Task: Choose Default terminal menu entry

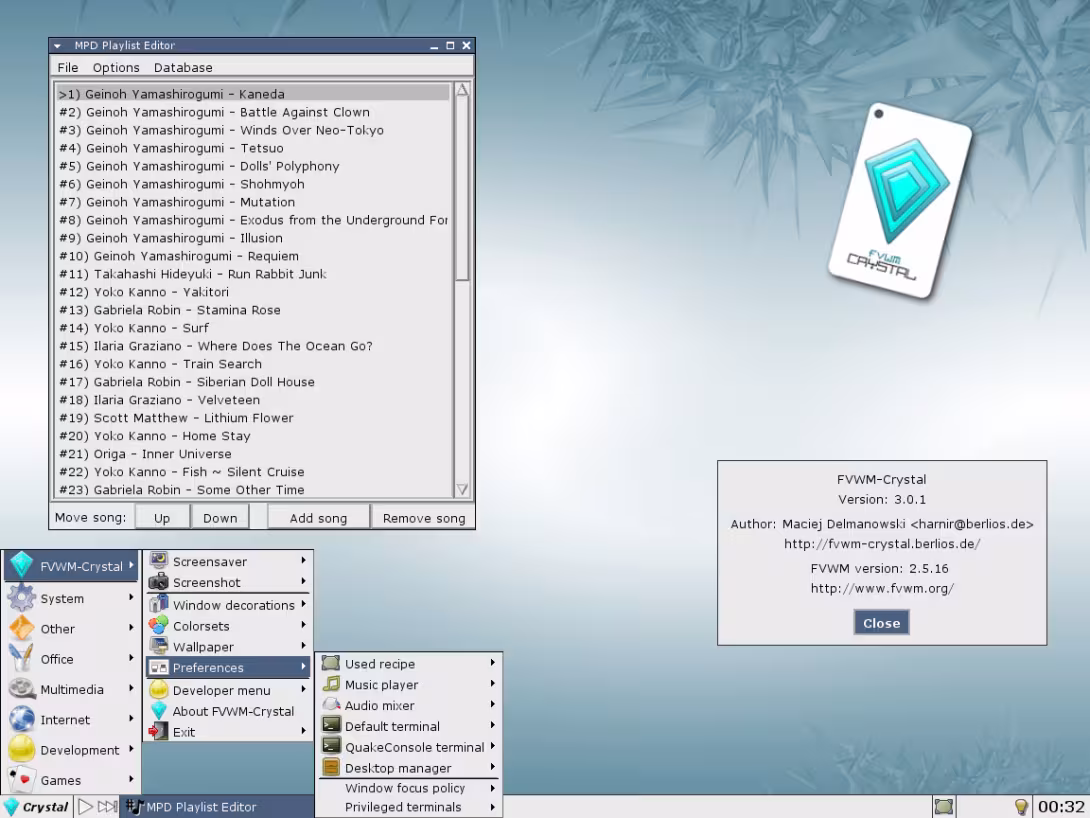Action: [x=409, y=726]
